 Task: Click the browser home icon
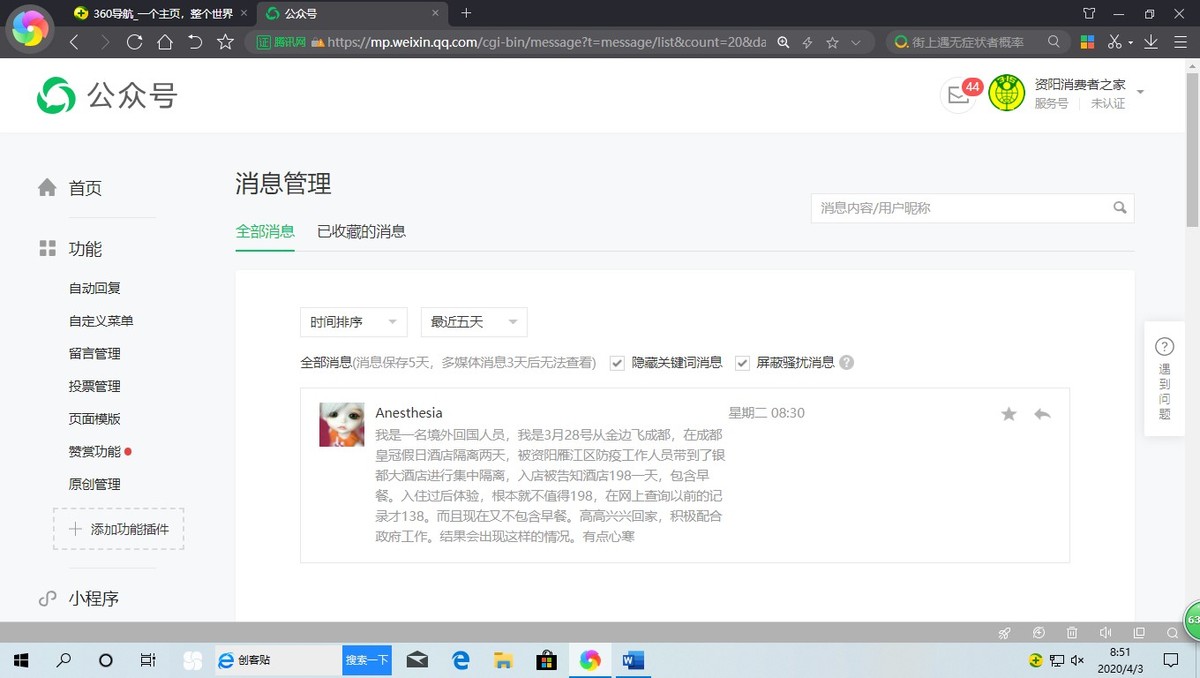[x=165, y=42]
